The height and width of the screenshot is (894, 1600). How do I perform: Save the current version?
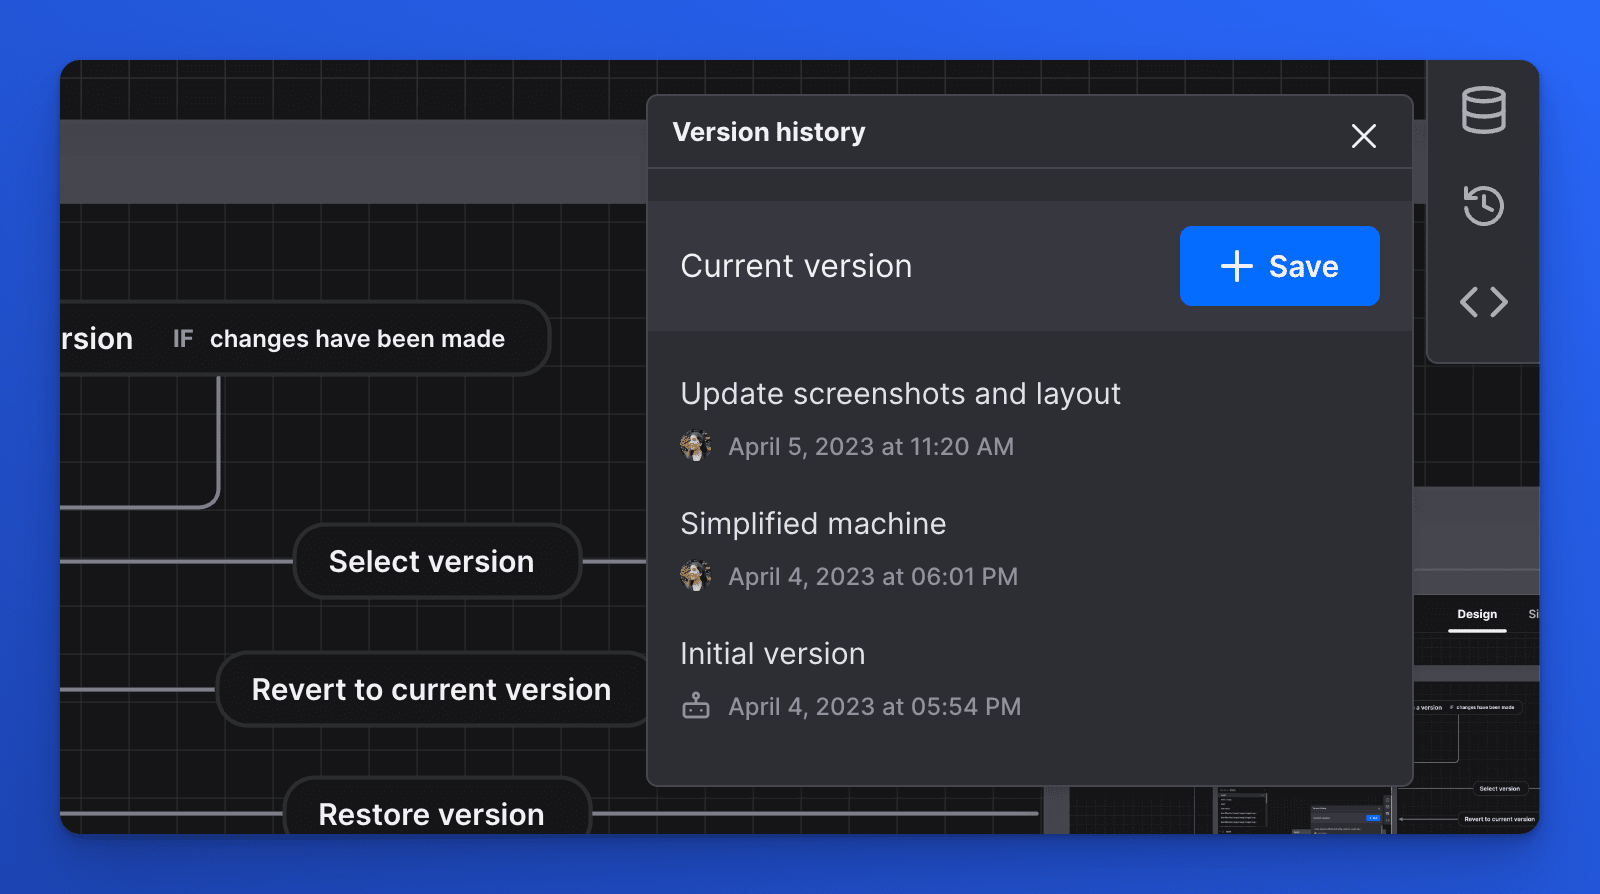point(1279,266)
